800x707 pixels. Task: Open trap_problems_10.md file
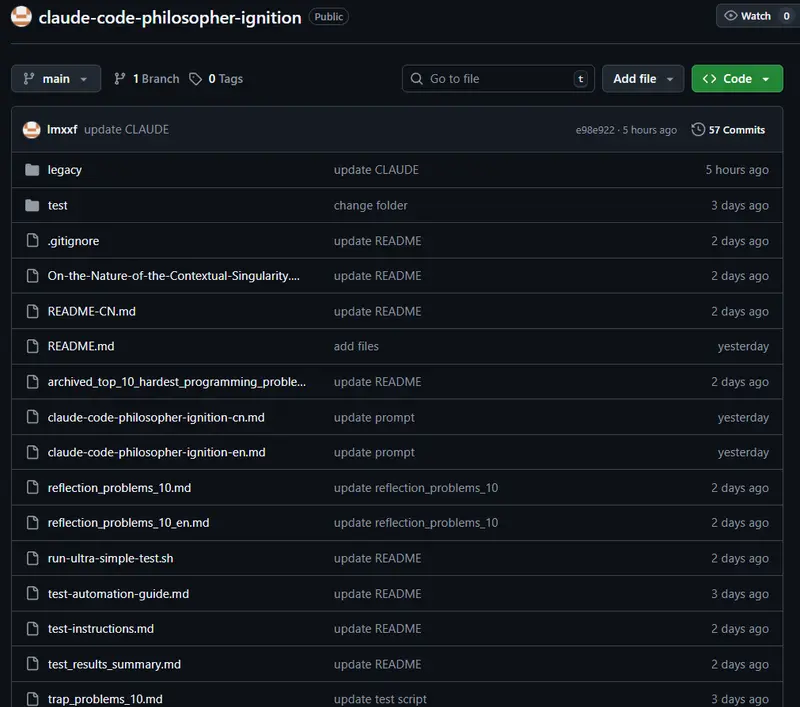105,699
